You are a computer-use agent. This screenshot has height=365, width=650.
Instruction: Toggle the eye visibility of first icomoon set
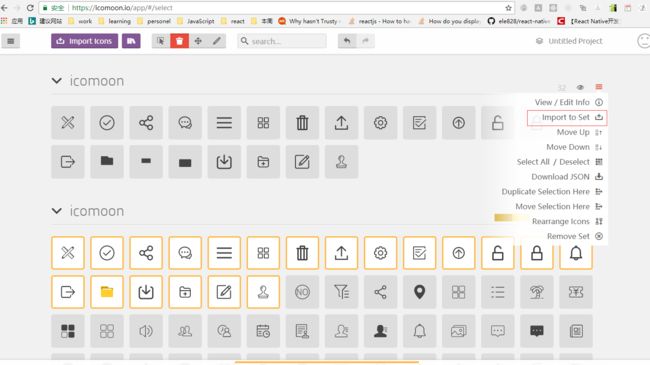tap(580, 87)
